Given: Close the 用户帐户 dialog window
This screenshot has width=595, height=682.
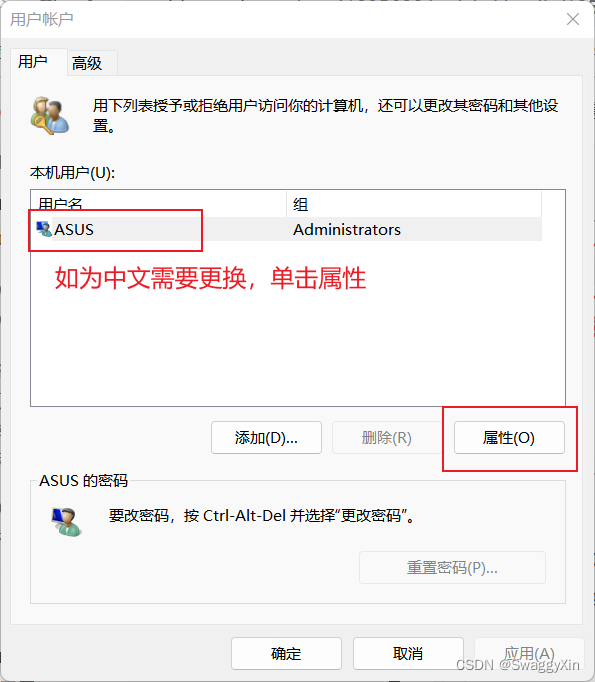Looking at the screenshot, I should point(573,19).
